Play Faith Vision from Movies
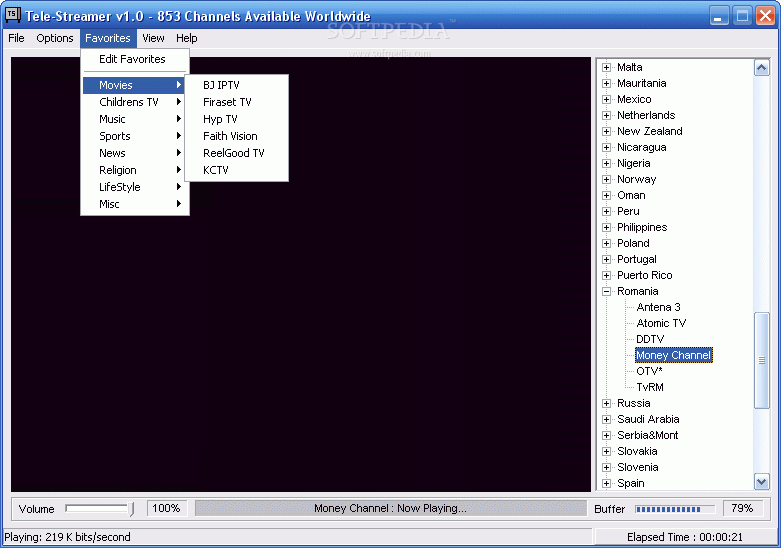 click(x=237, y=136)
